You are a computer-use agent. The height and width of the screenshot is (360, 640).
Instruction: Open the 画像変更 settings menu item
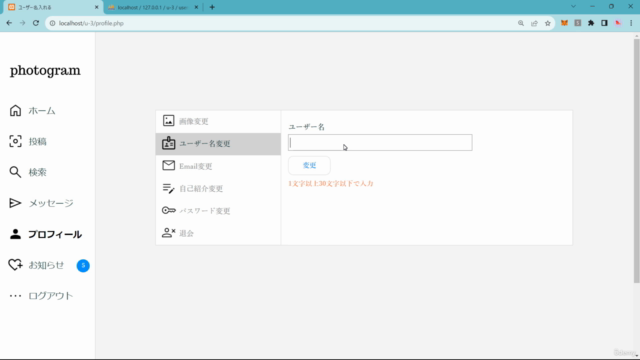[218, 121]
